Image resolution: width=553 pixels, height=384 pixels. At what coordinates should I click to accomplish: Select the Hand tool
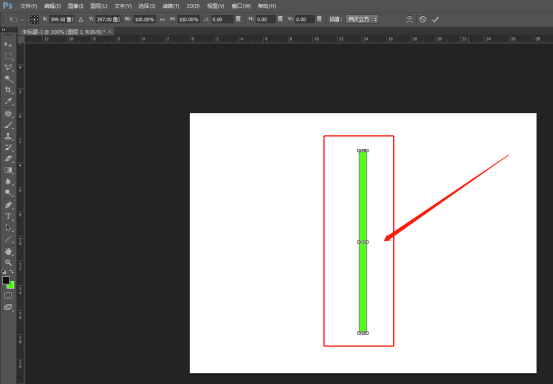(x=8, y=251)
